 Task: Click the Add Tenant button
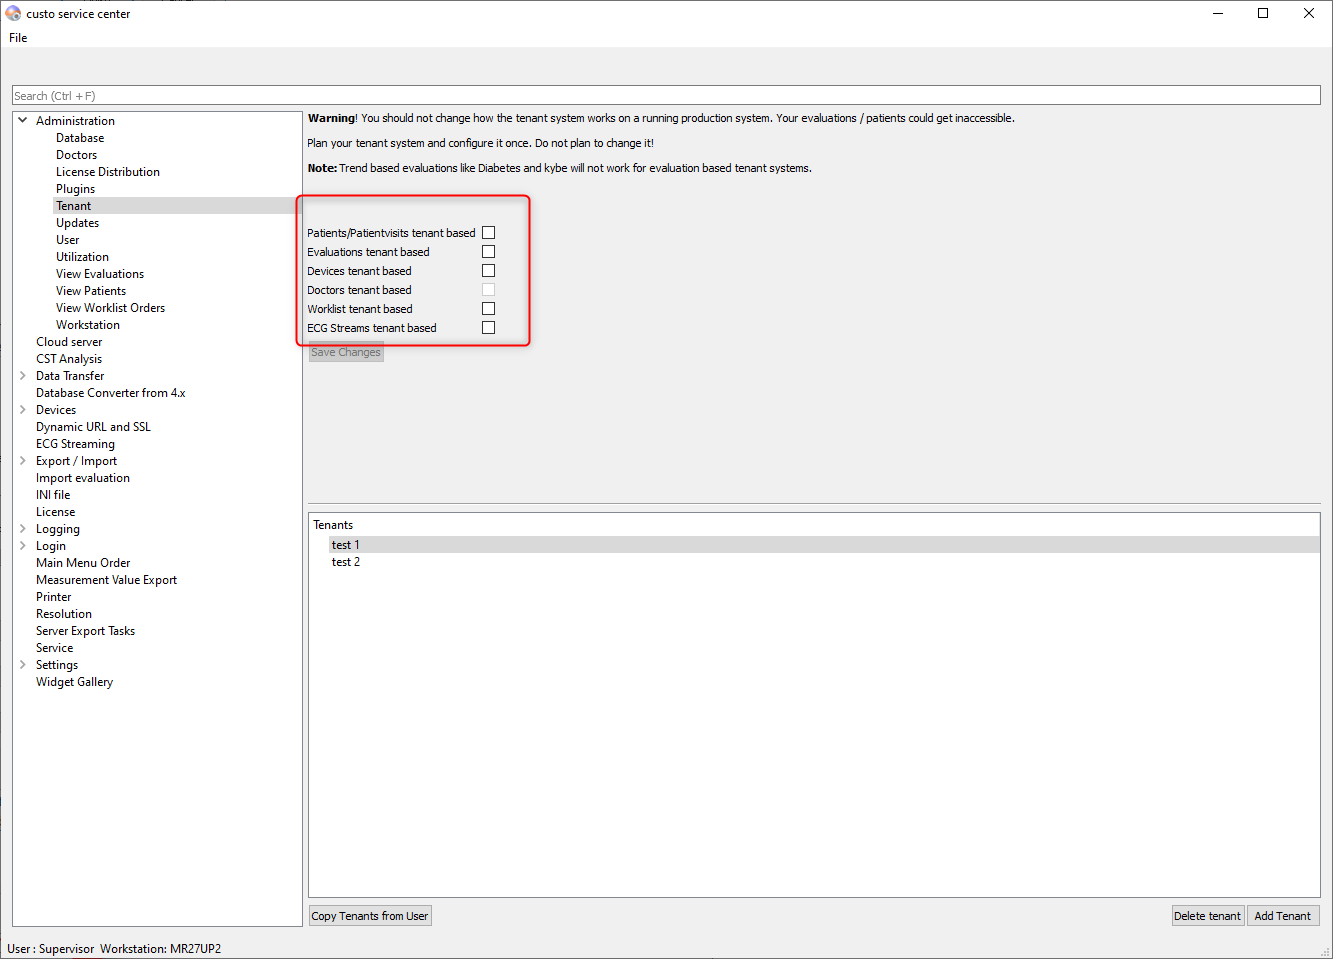[x=1282, y=916]
